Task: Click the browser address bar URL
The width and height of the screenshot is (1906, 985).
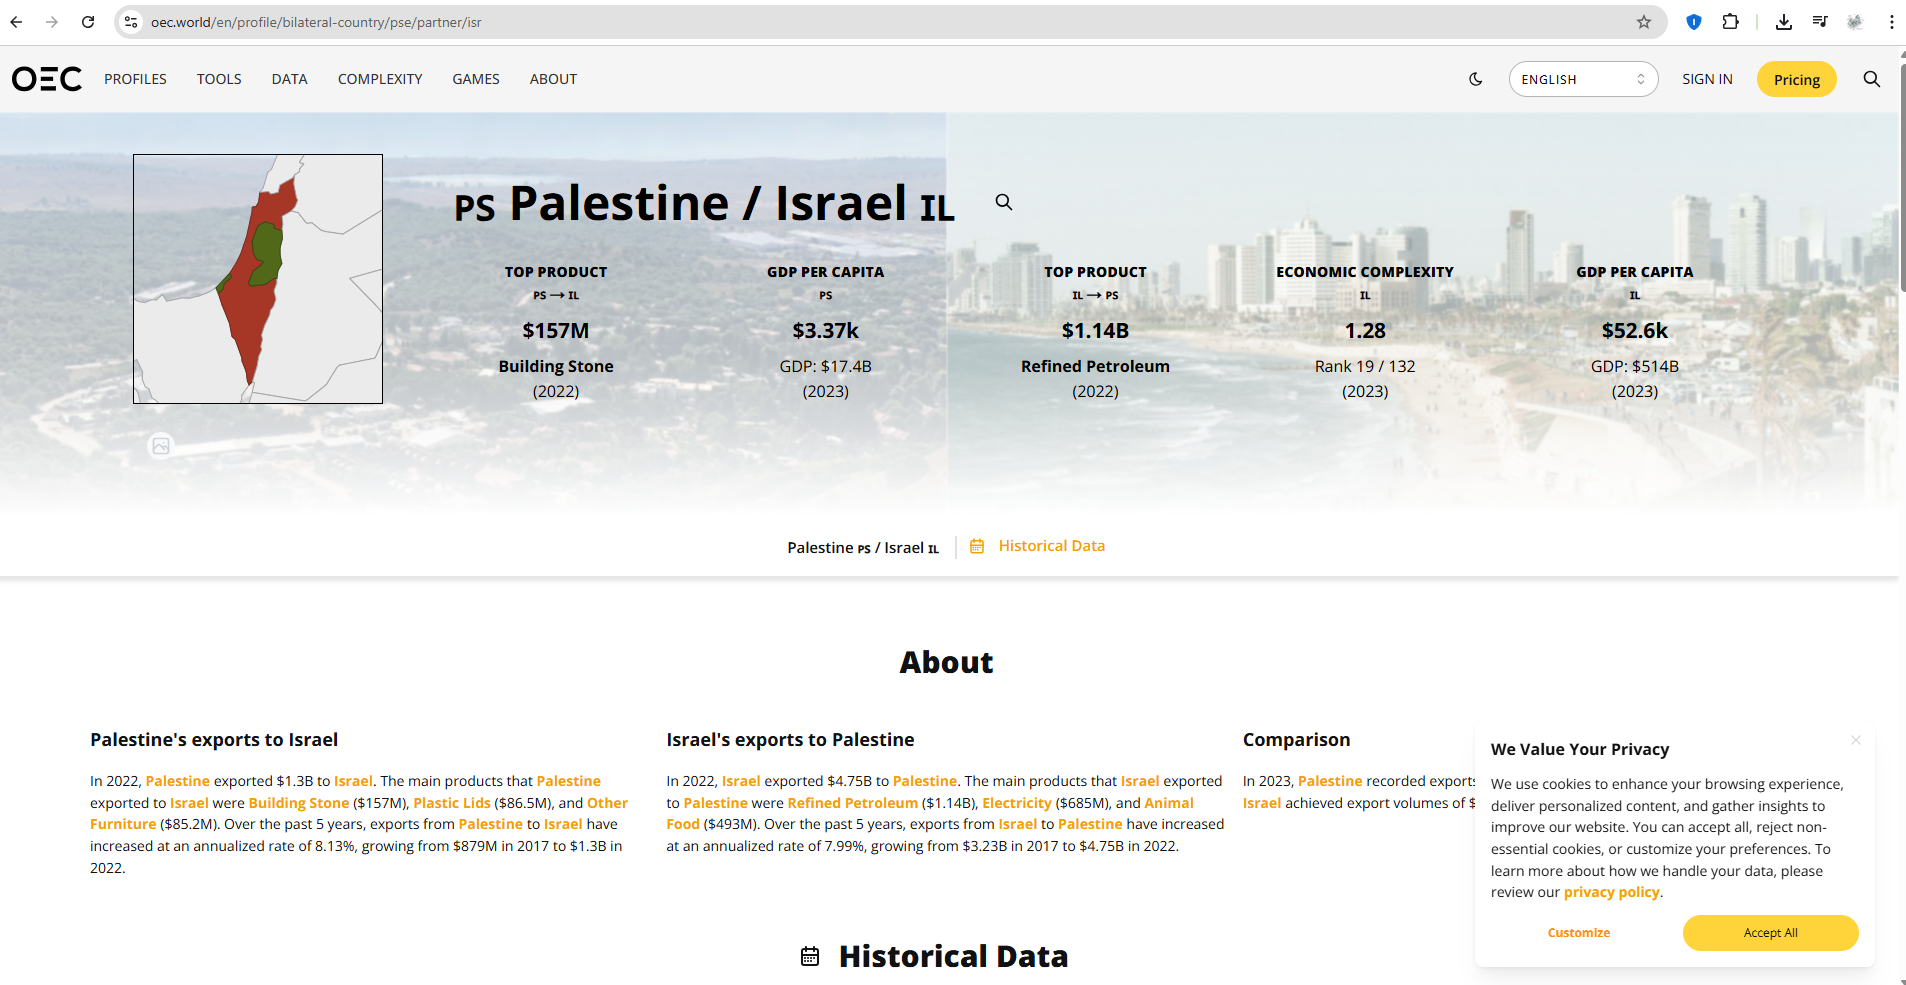Action: 316,22
